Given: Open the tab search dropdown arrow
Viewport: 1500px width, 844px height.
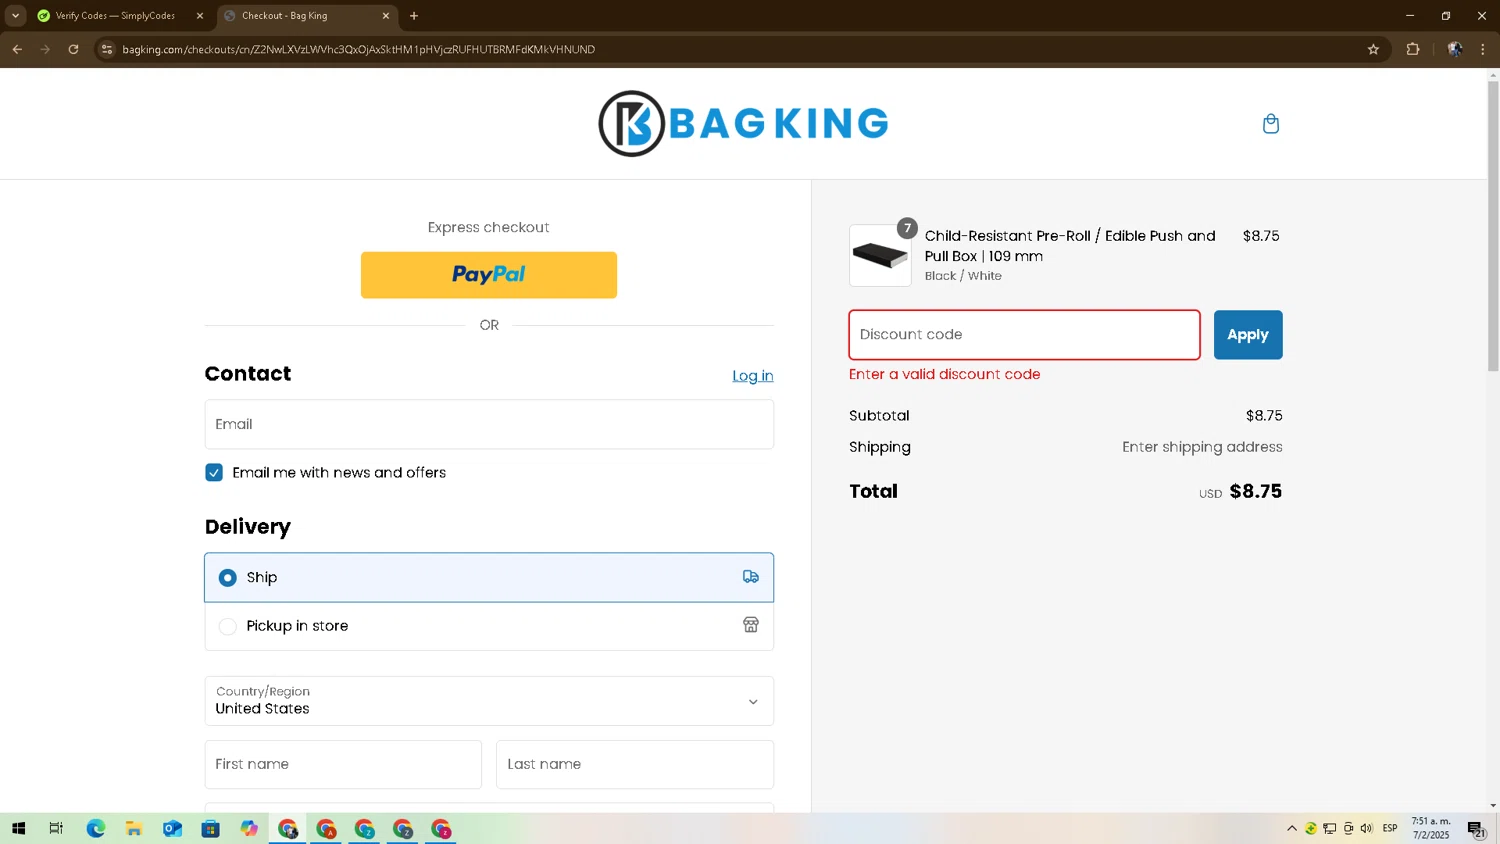Looking at the screenshot, I should pos(15,16).
